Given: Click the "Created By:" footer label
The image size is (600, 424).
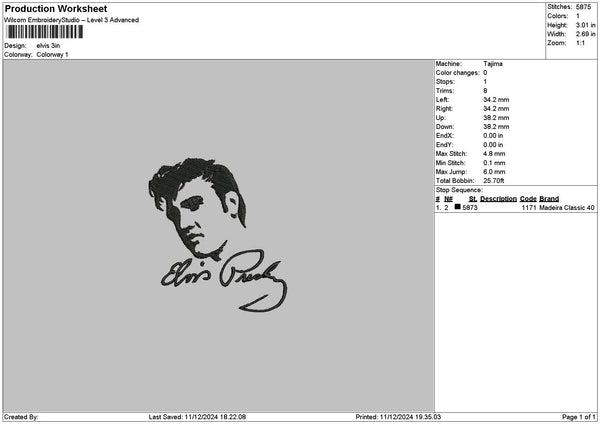Looking at the screenshot, I should point(21,417).
